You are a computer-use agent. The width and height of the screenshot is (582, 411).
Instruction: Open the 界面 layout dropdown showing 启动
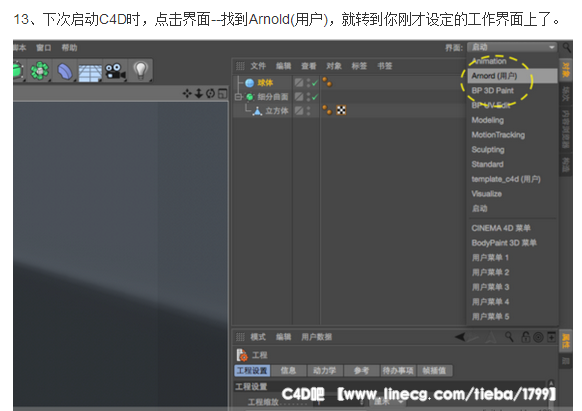click(512, 47)
